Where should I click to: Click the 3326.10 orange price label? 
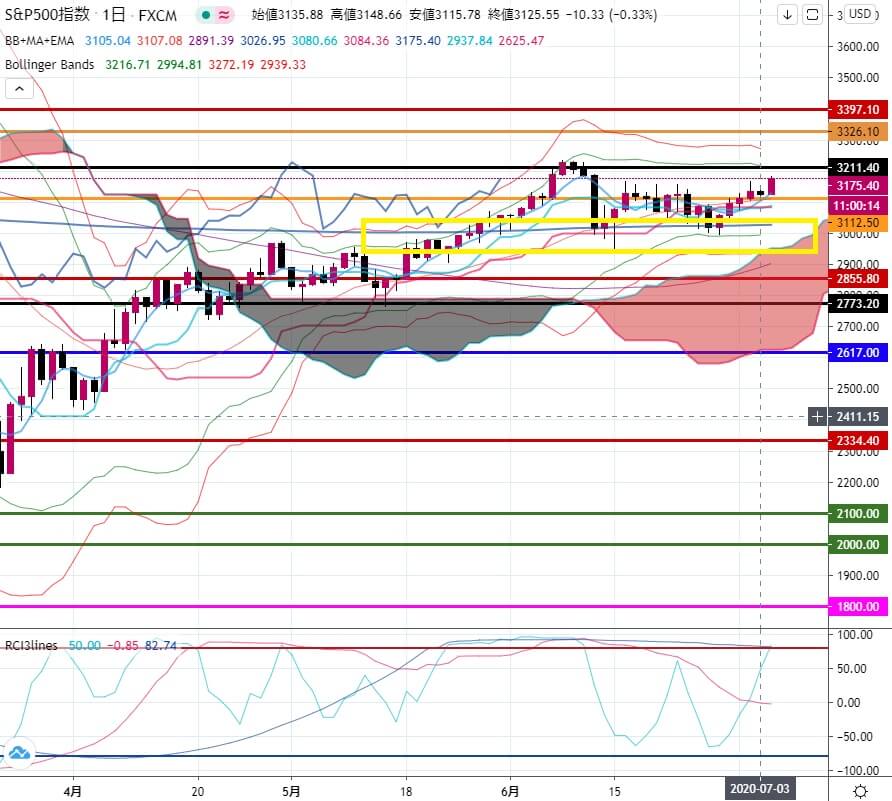tap(858, 131)
